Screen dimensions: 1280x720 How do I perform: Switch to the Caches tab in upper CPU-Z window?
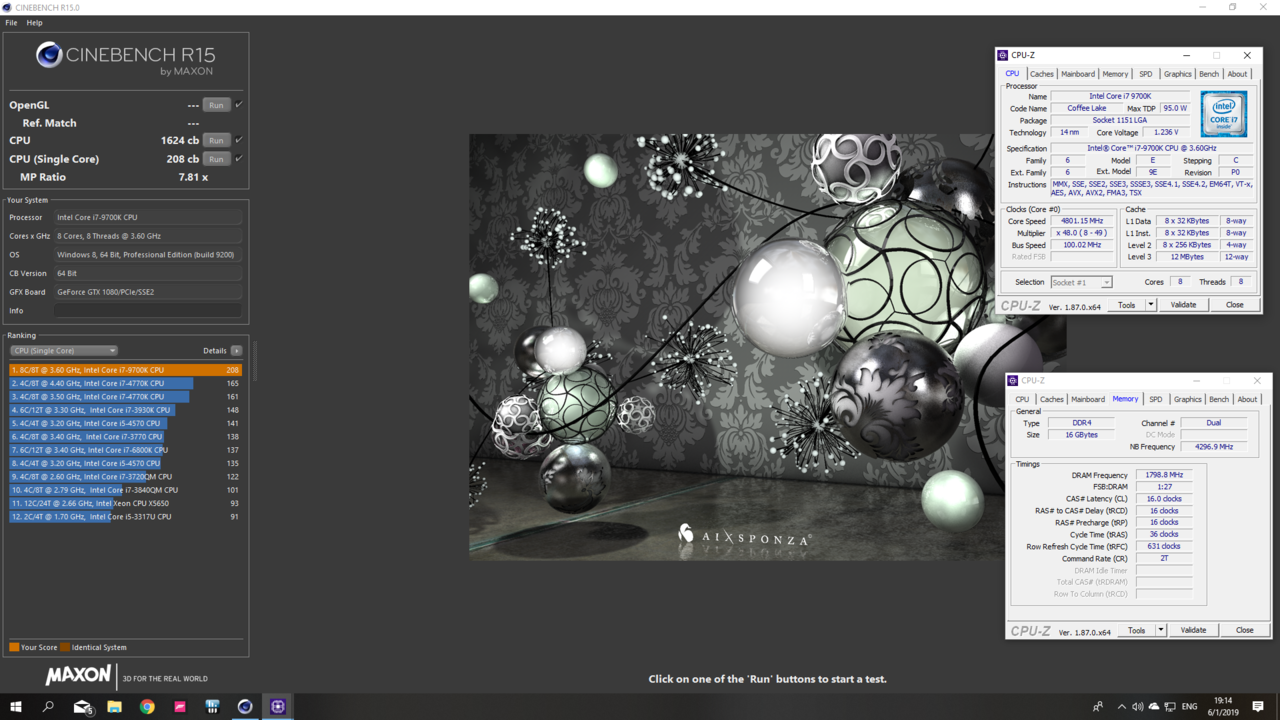1042,74
